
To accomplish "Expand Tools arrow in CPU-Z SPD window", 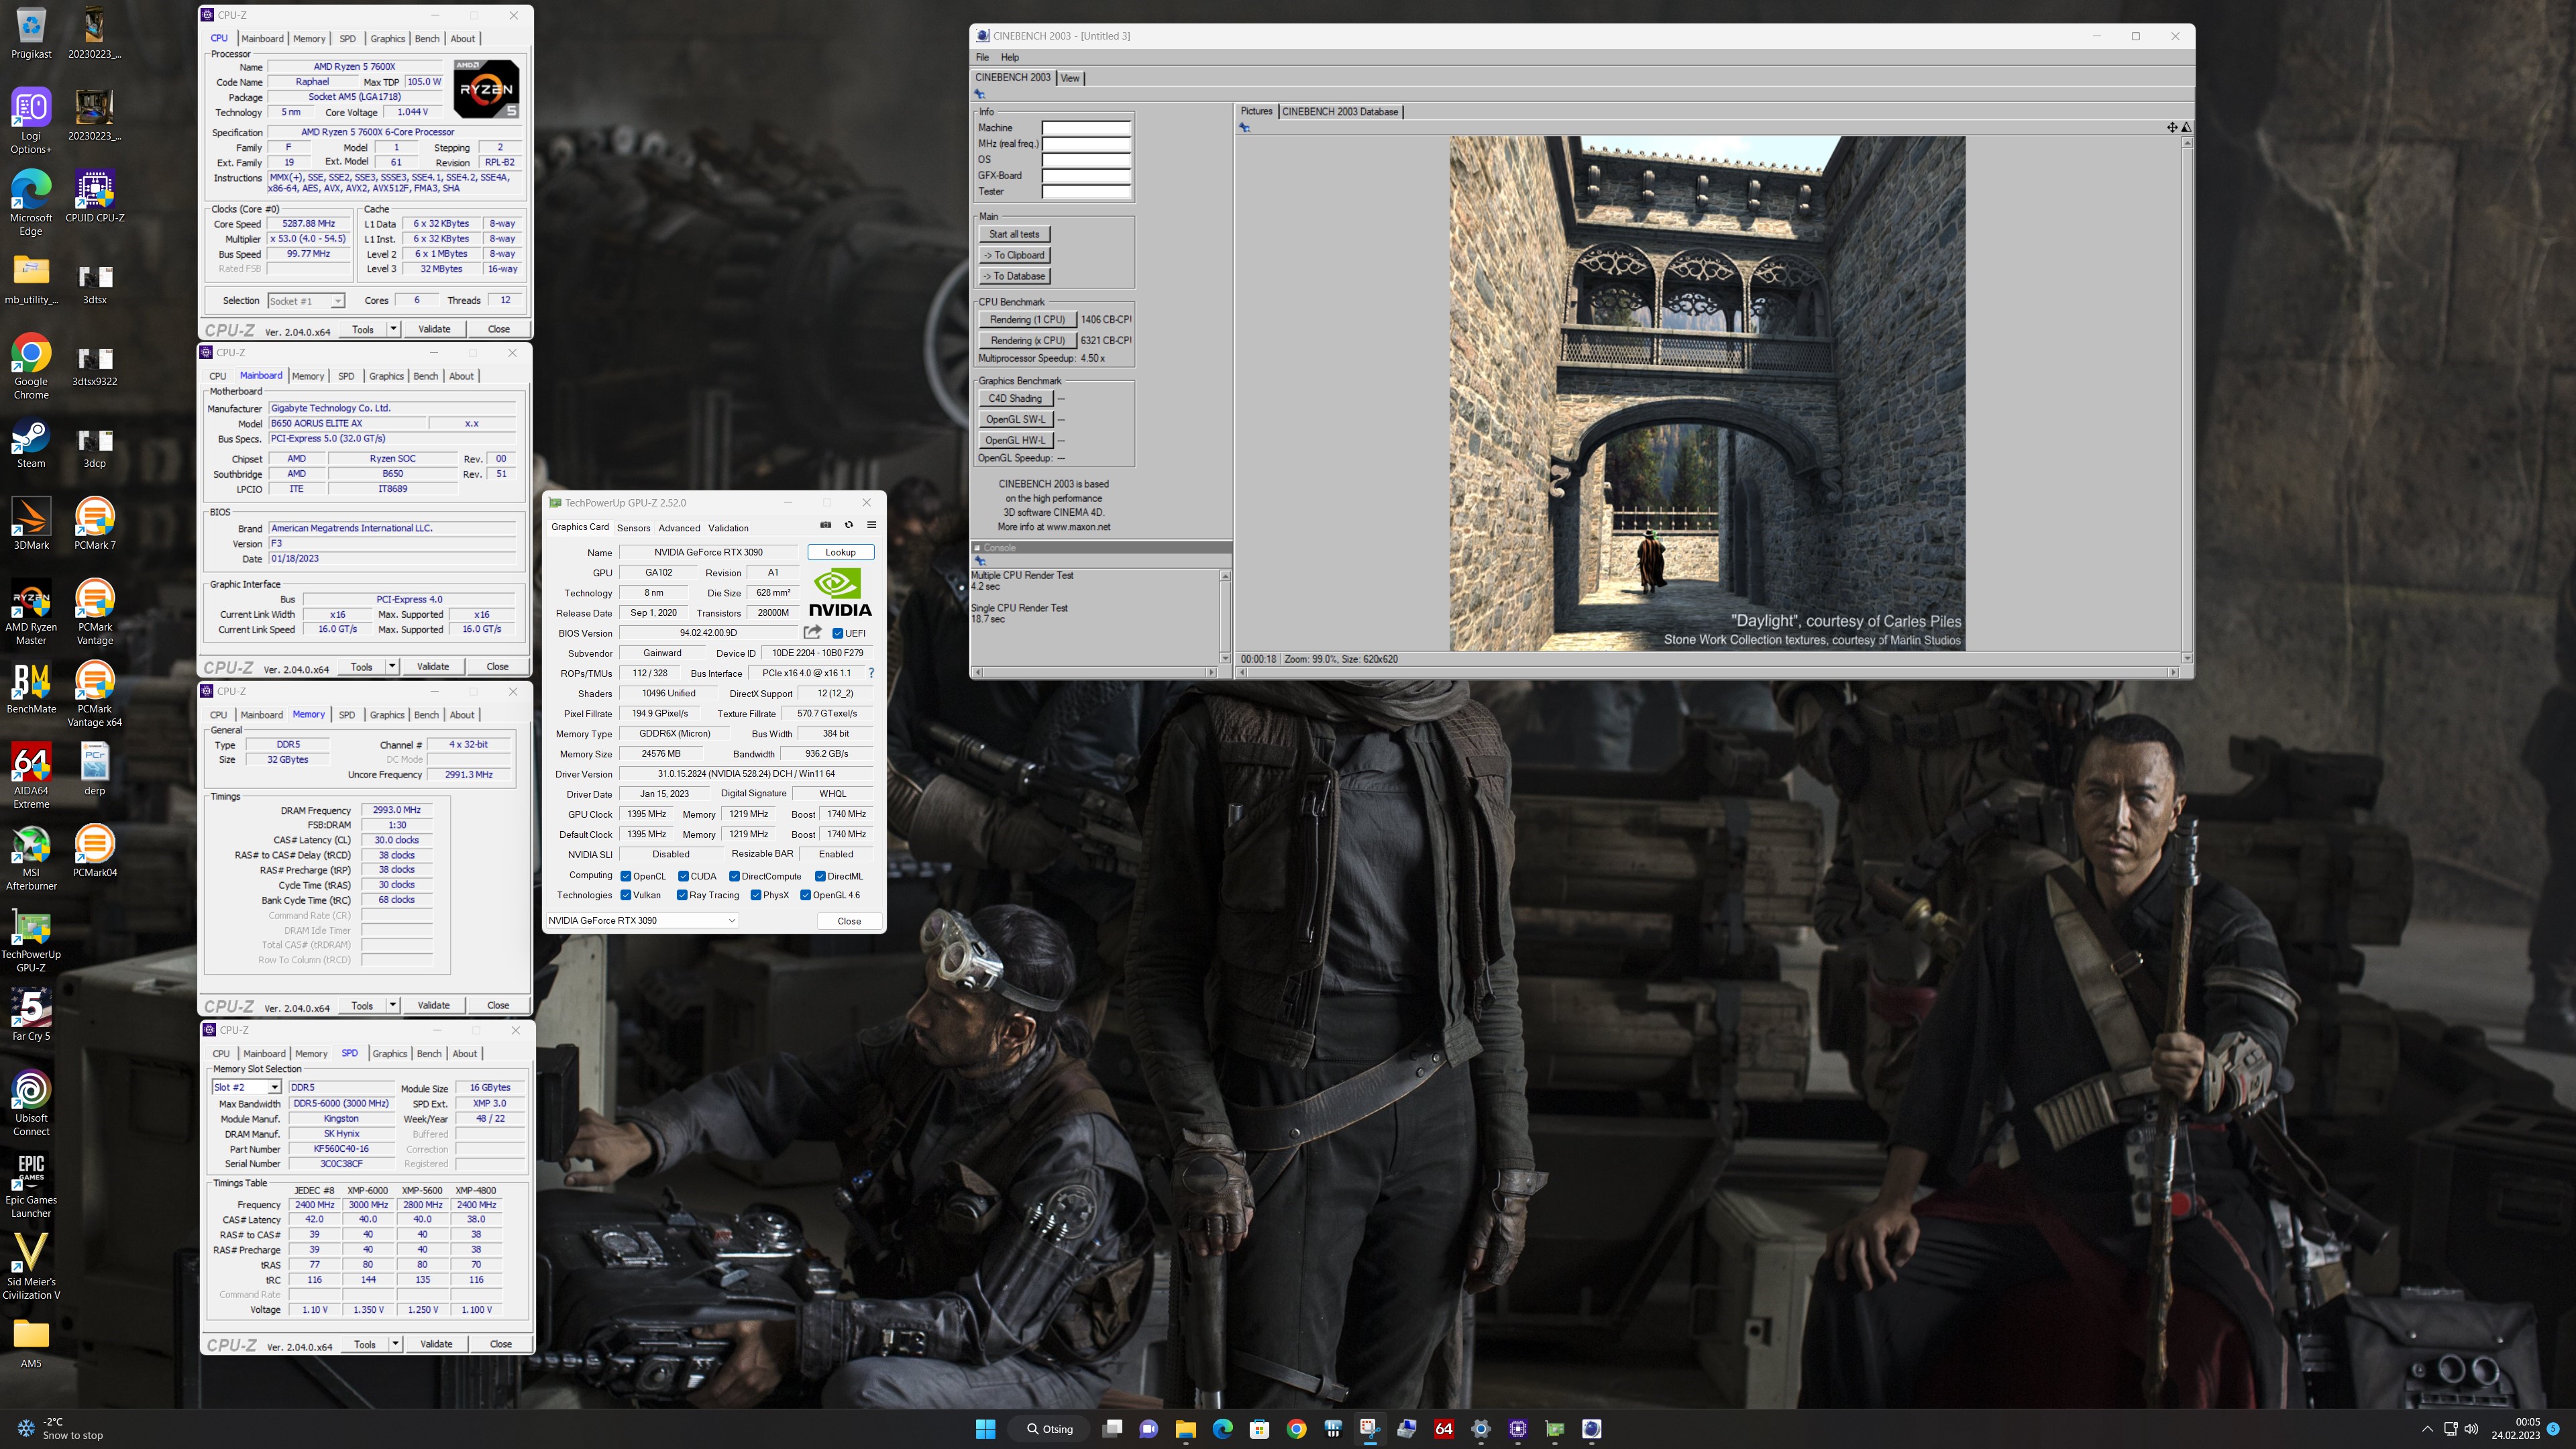I will [x=395, y=1344].
